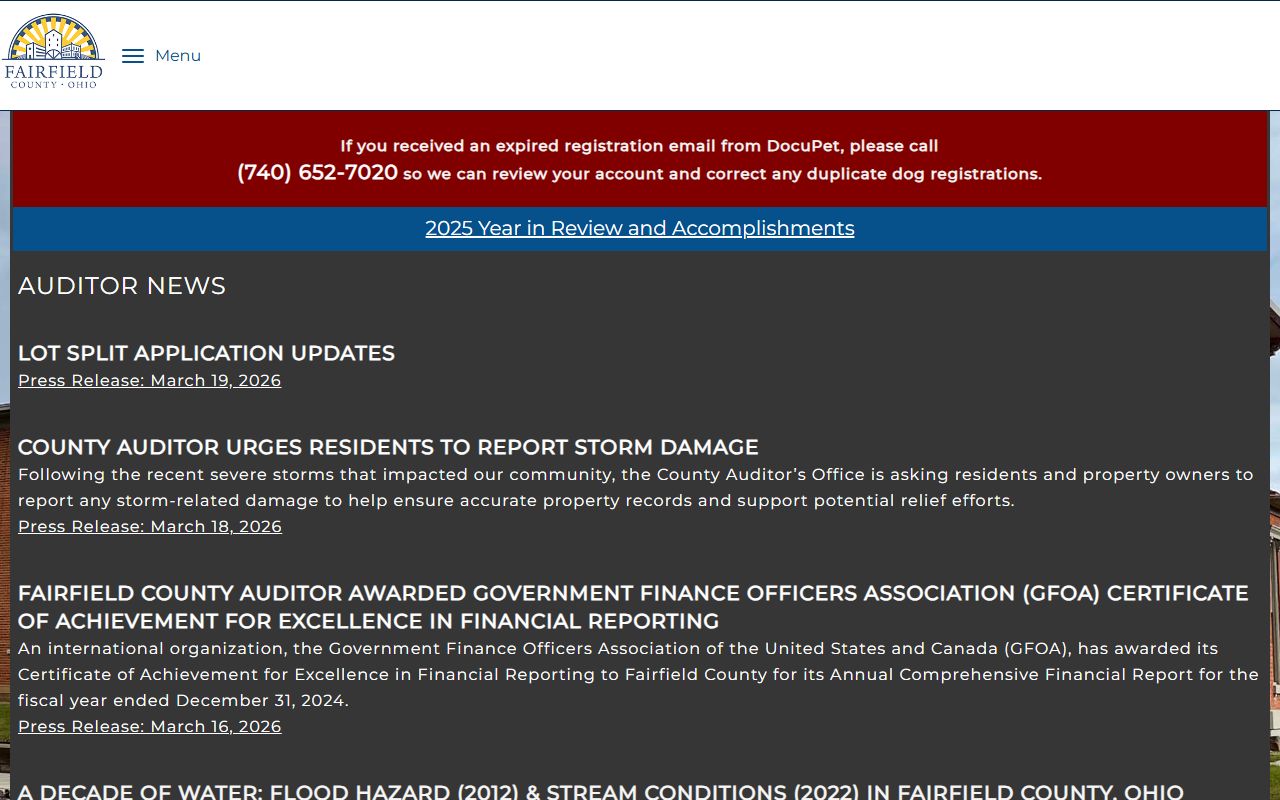Click the (740) 652-7020 phone number
The height and width of the screenshot is (800, 1280).
click(317, 172)
